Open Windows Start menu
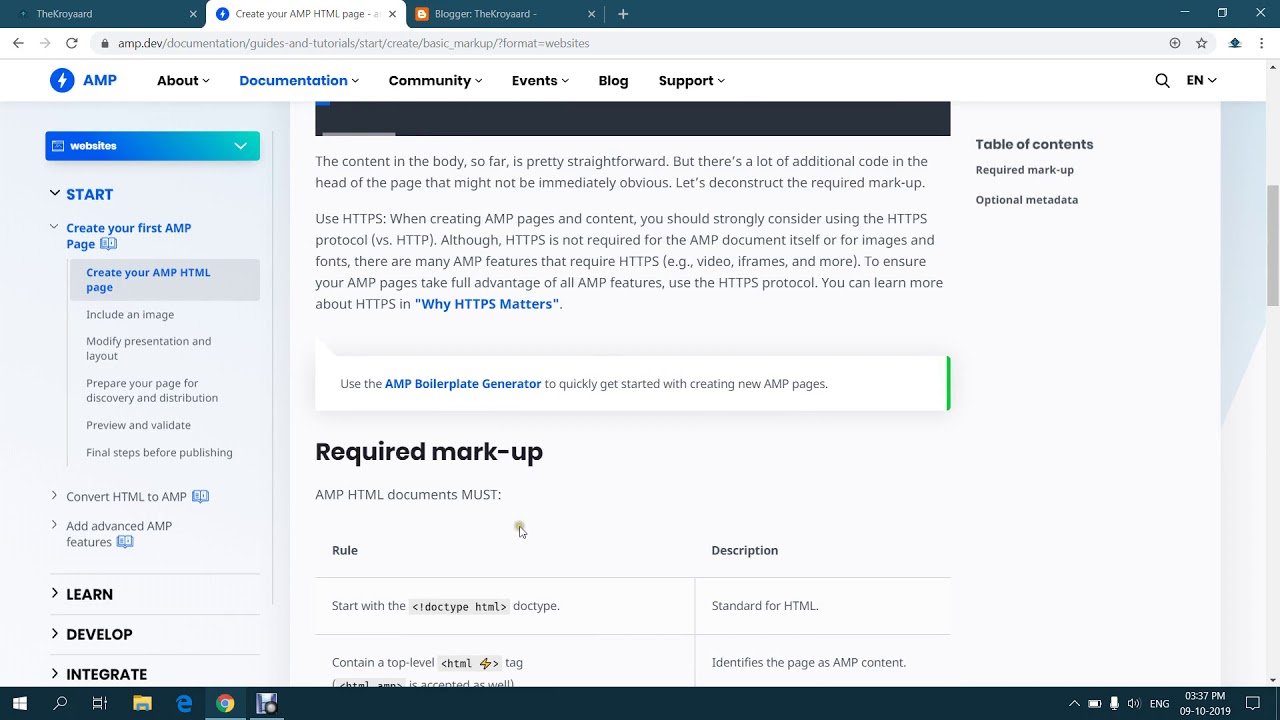 [x=20, y=703]
